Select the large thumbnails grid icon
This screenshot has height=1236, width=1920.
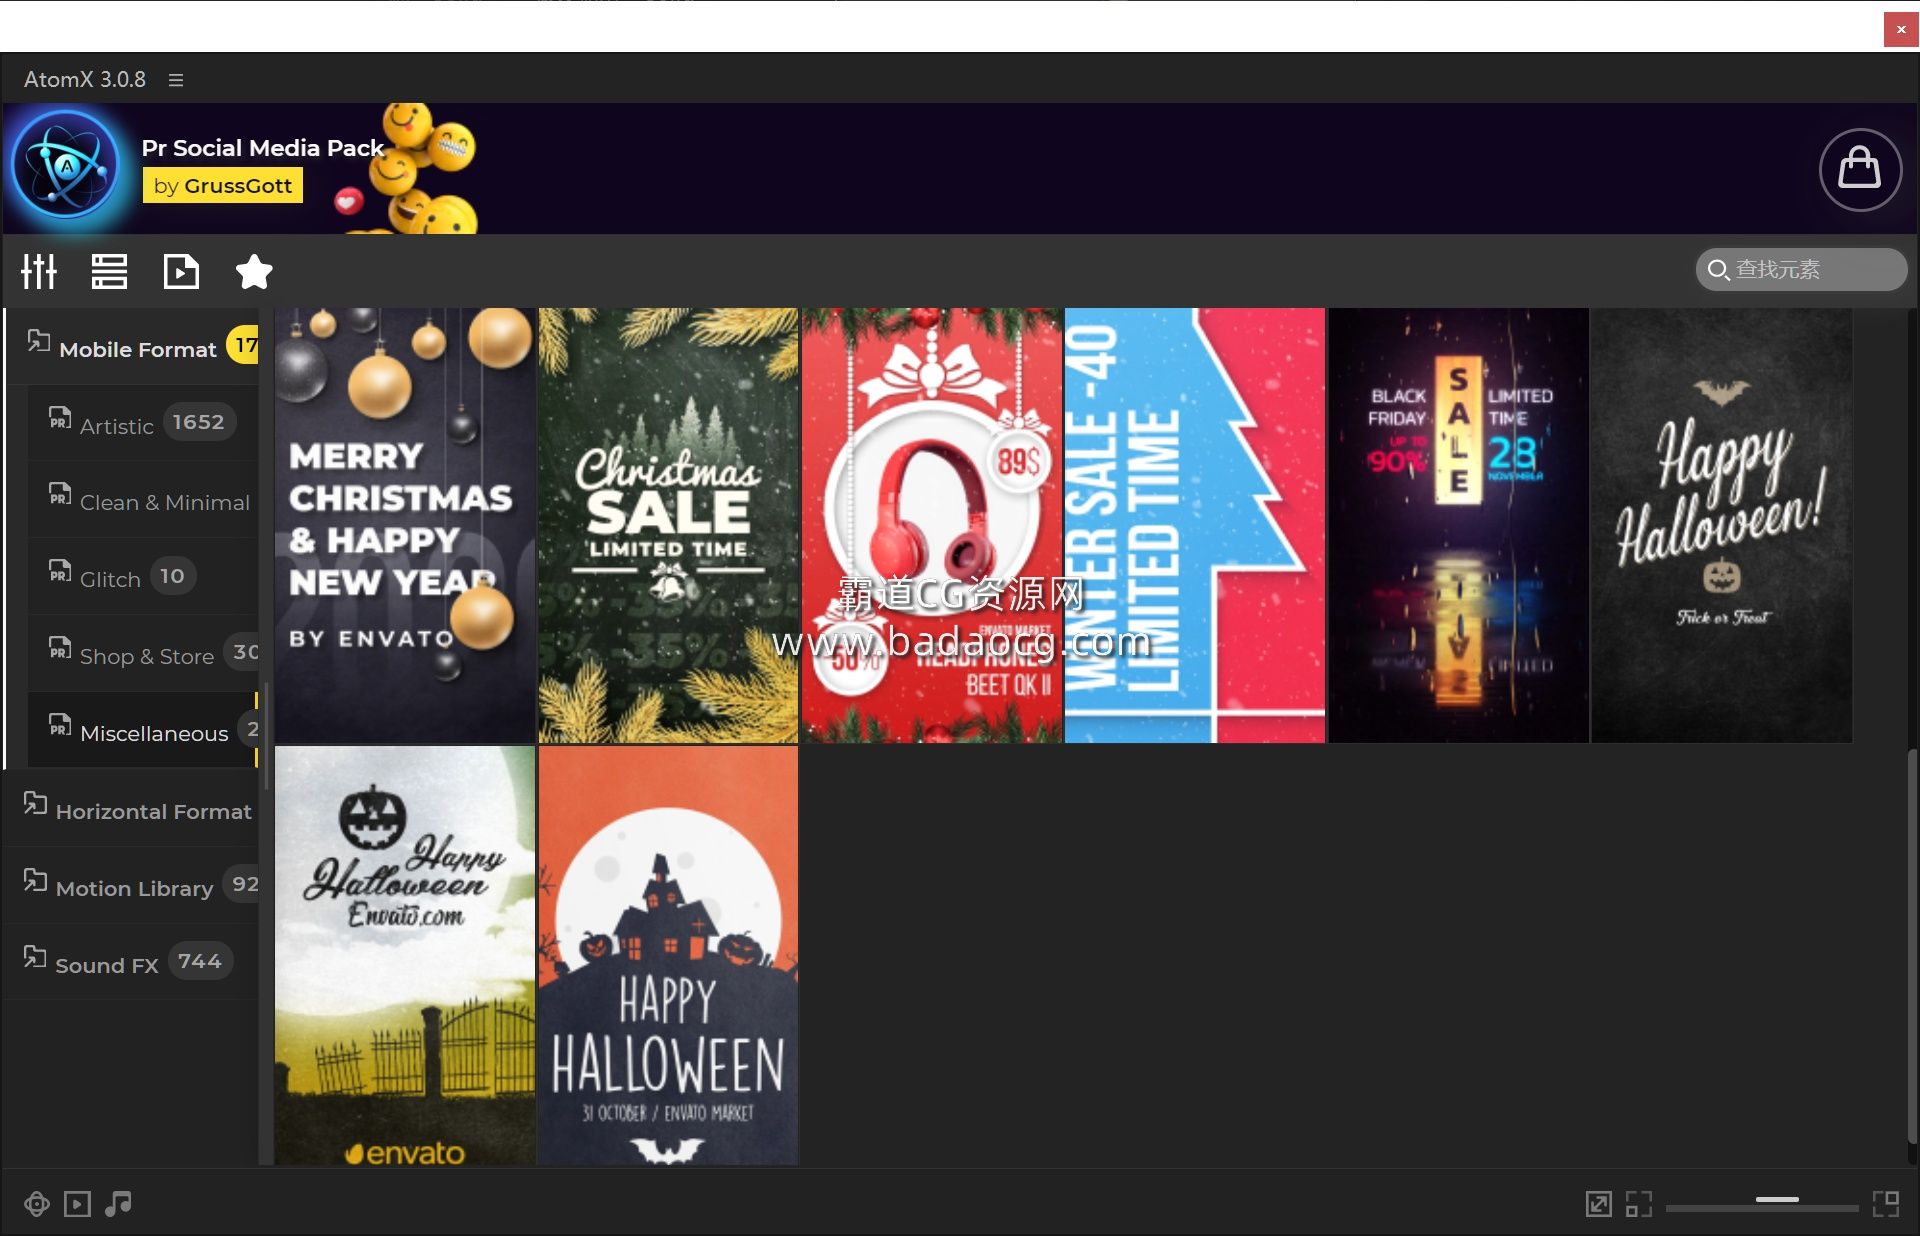pyautogui.click(x=1886, y=1204)
